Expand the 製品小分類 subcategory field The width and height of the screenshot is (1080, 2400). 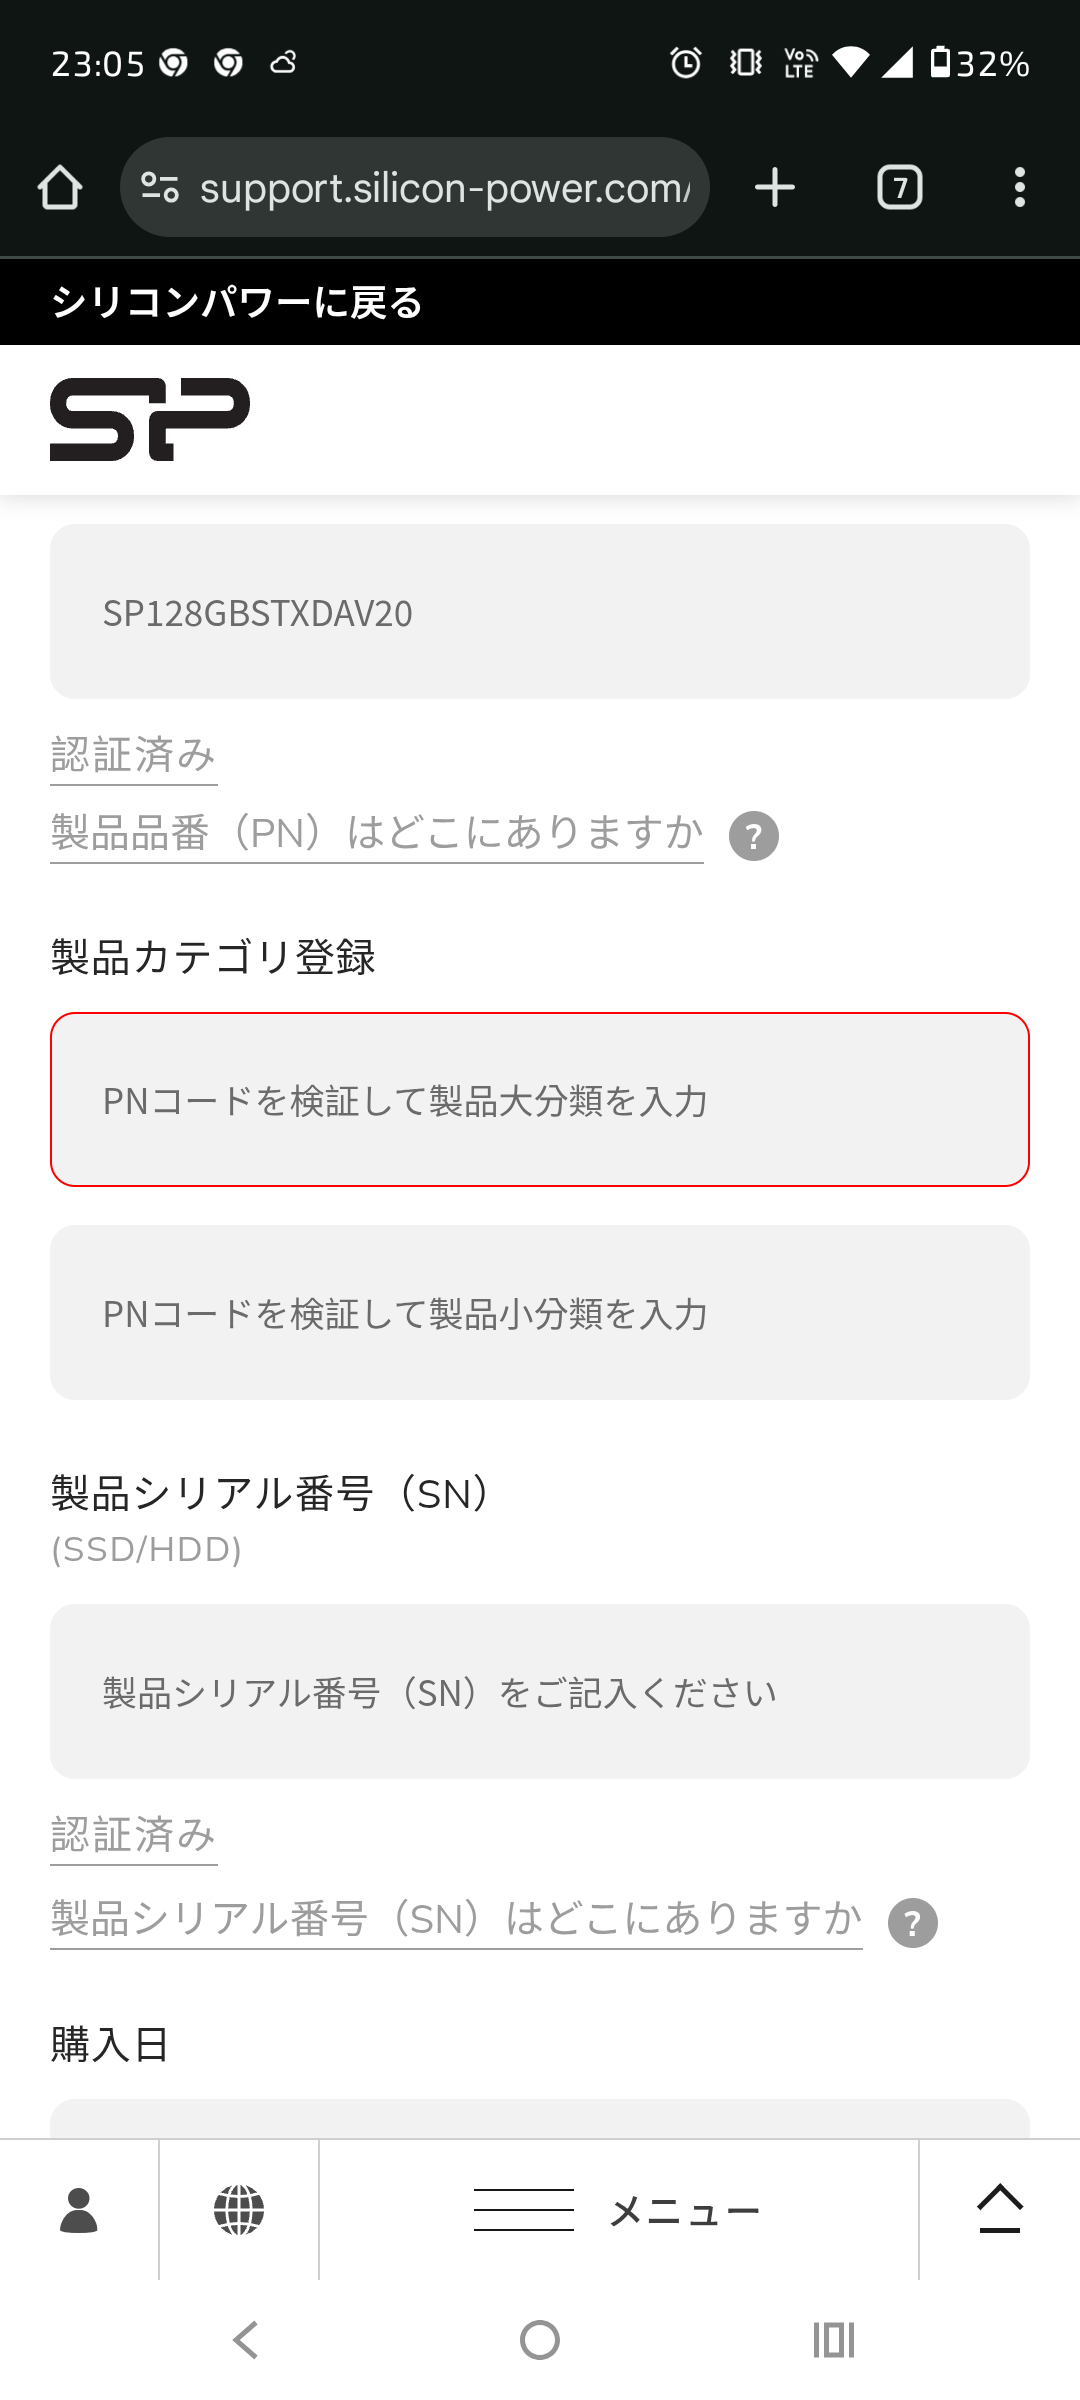pyautogui.click(x=540, y=1313)
